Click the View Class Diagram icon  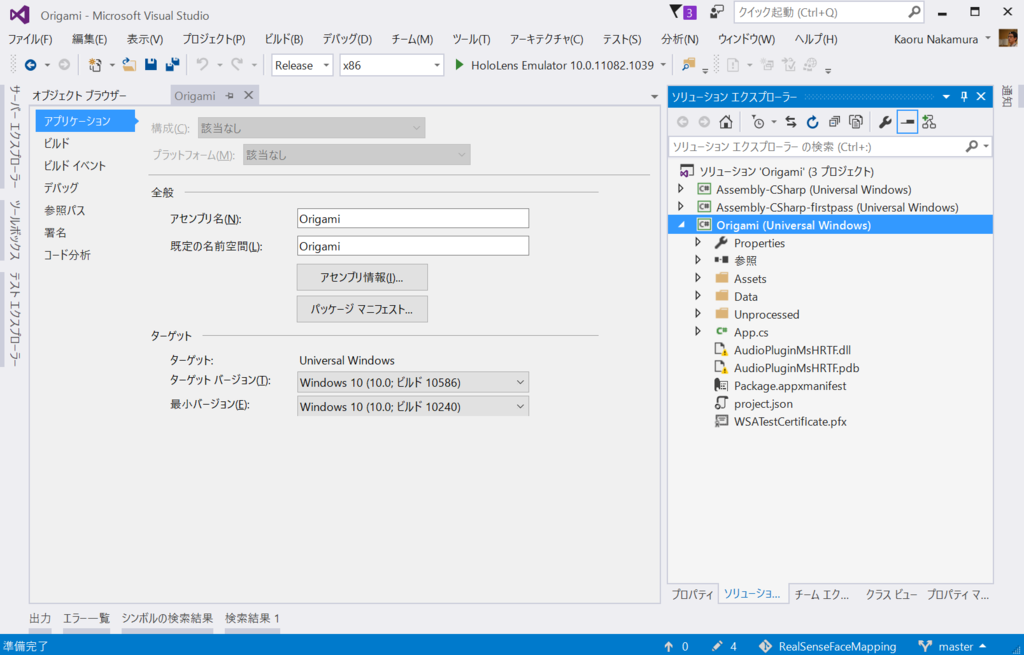pyautogui.click(x=929, y=122)
